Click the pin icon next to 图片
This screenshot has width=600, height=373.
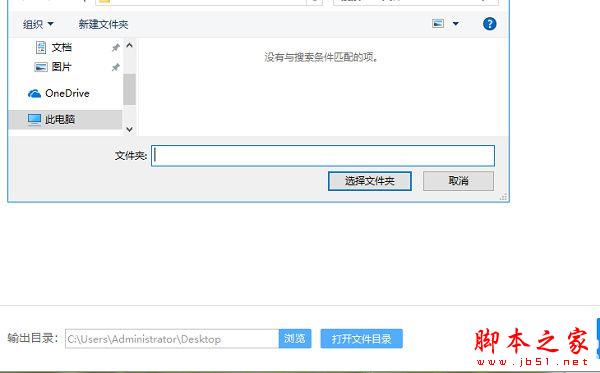click(x=115, y=67)
